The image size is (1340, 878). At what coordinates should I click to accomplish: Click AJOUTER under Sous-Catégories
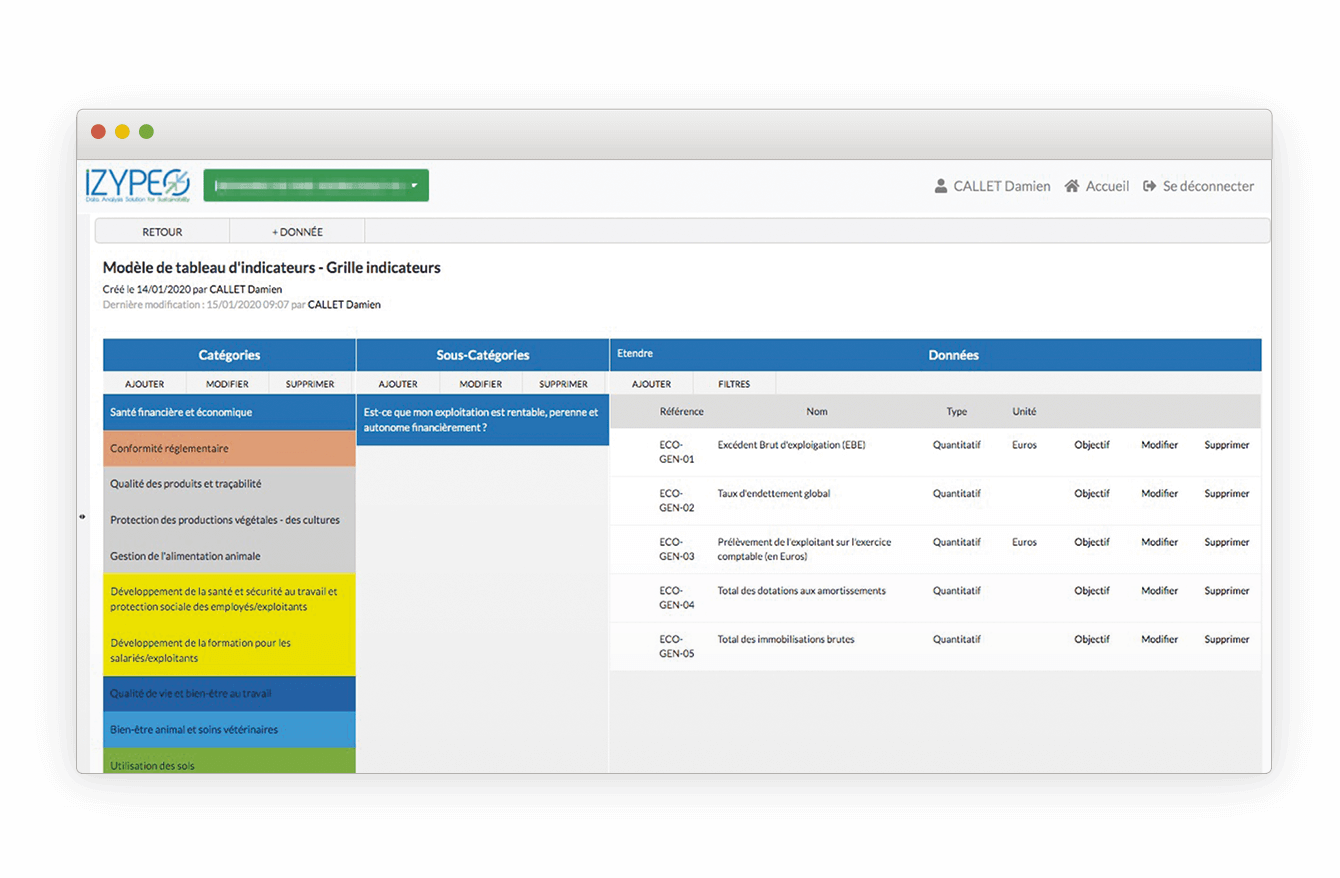coord(398,384)
